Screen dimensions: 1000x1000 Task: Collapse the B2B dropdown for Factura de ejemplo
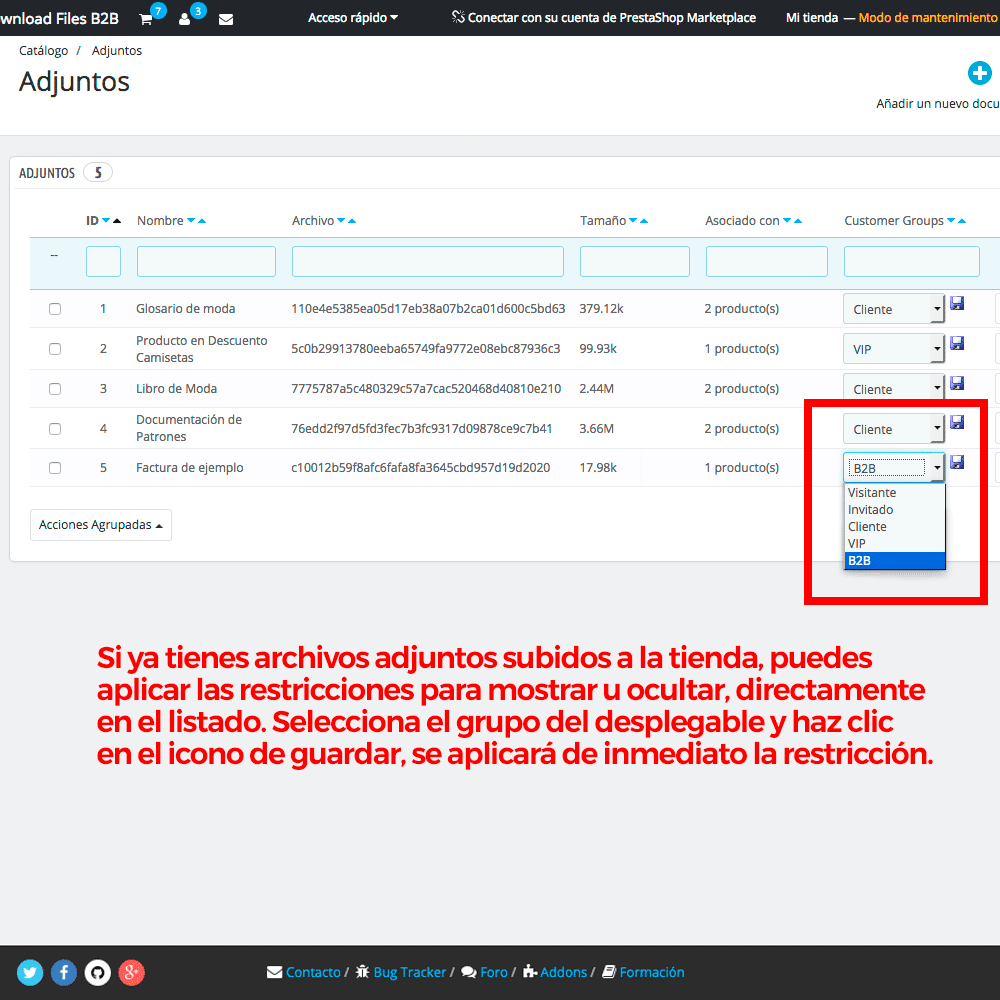pyautogui.click(x=893, y=468)
